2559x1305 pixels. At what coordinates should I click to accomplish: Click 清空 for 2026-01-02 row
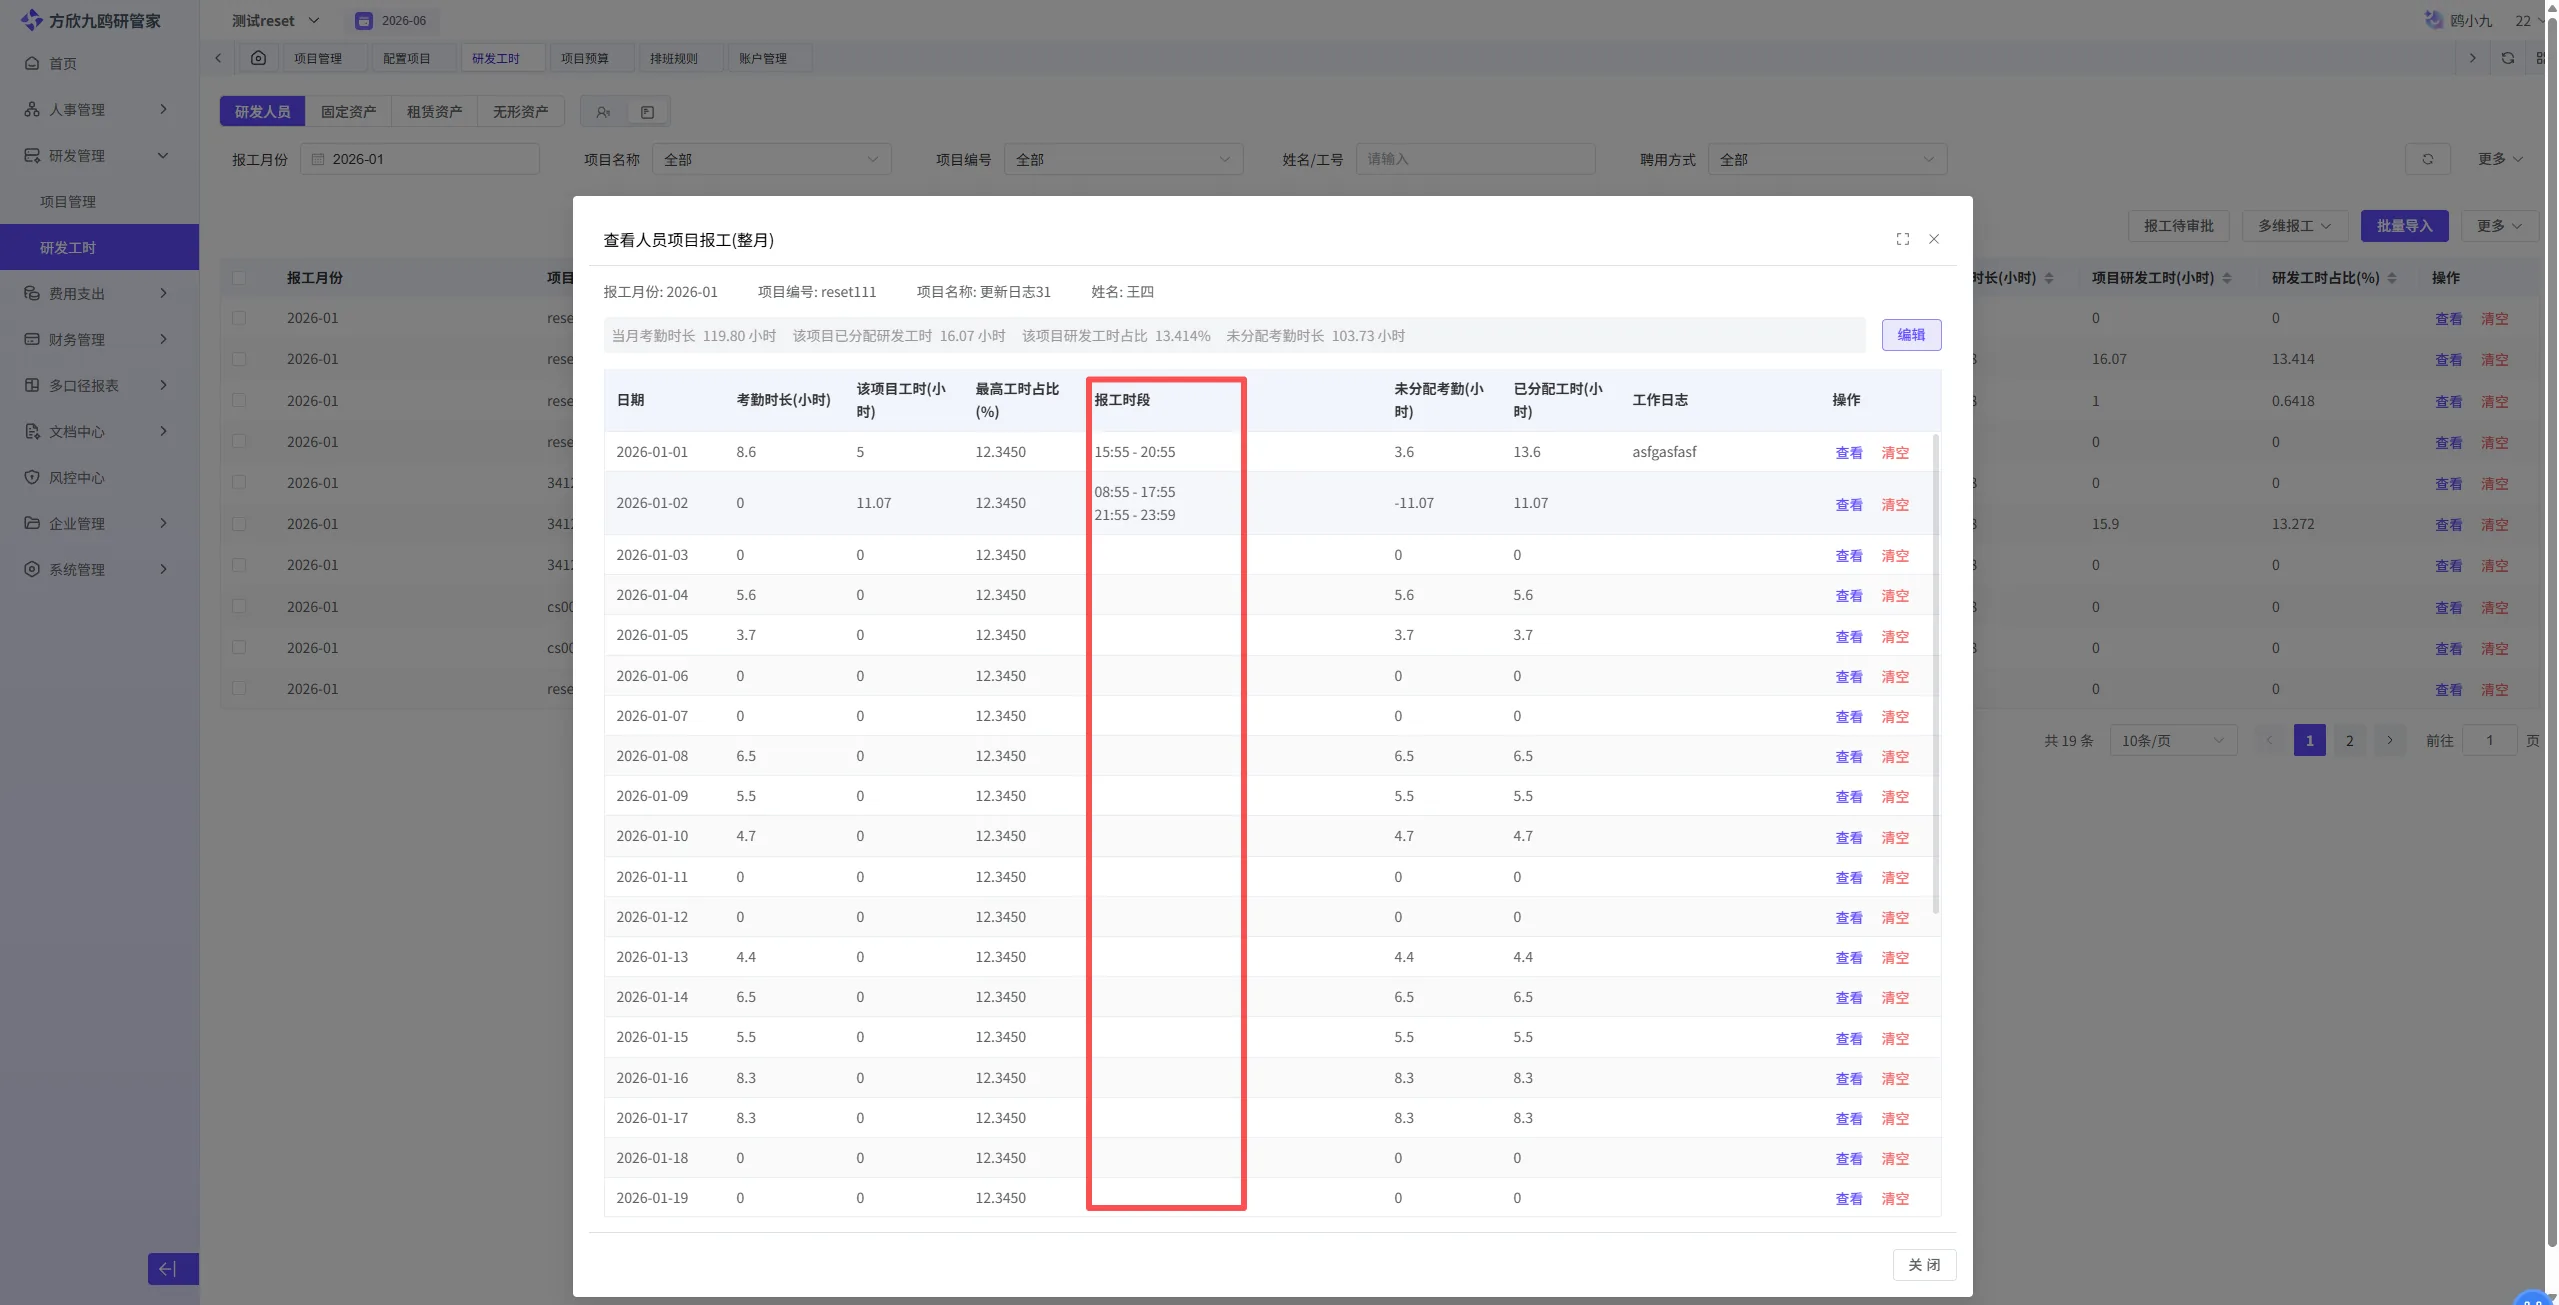pyautogui.click(x=1895, y=505)
